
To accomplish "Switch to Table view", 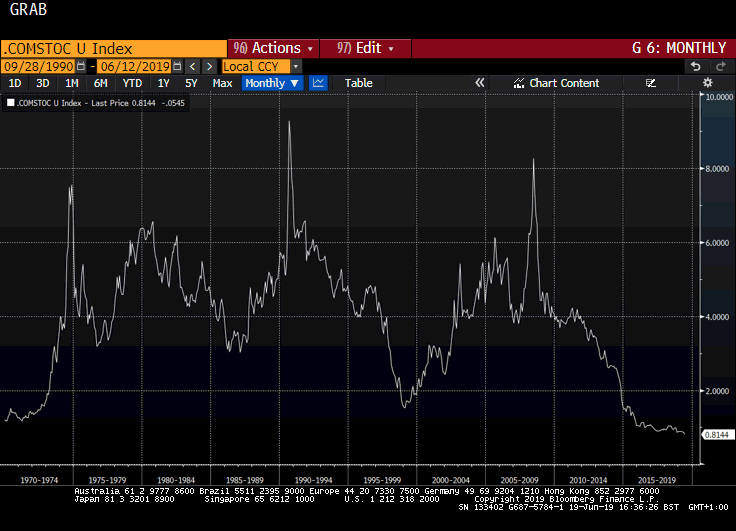I will pos(359,83).
